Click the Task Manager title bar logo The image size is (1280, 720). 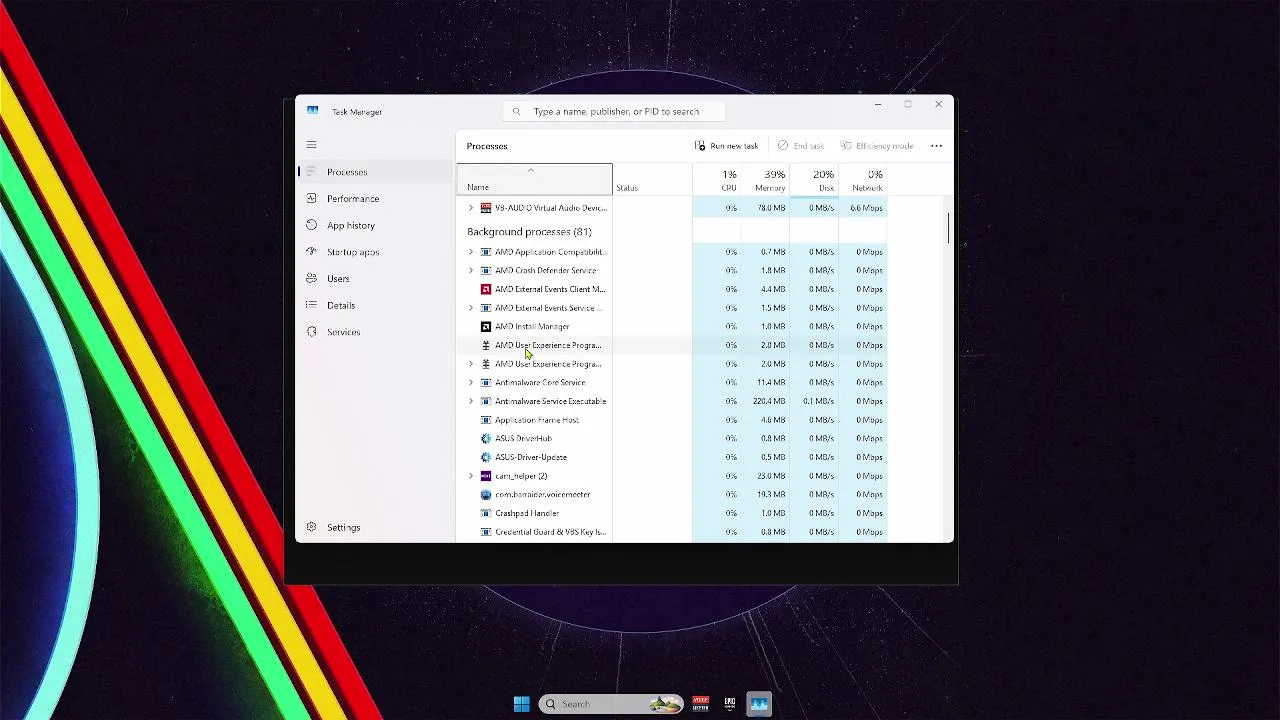click(x=313, y=111)
